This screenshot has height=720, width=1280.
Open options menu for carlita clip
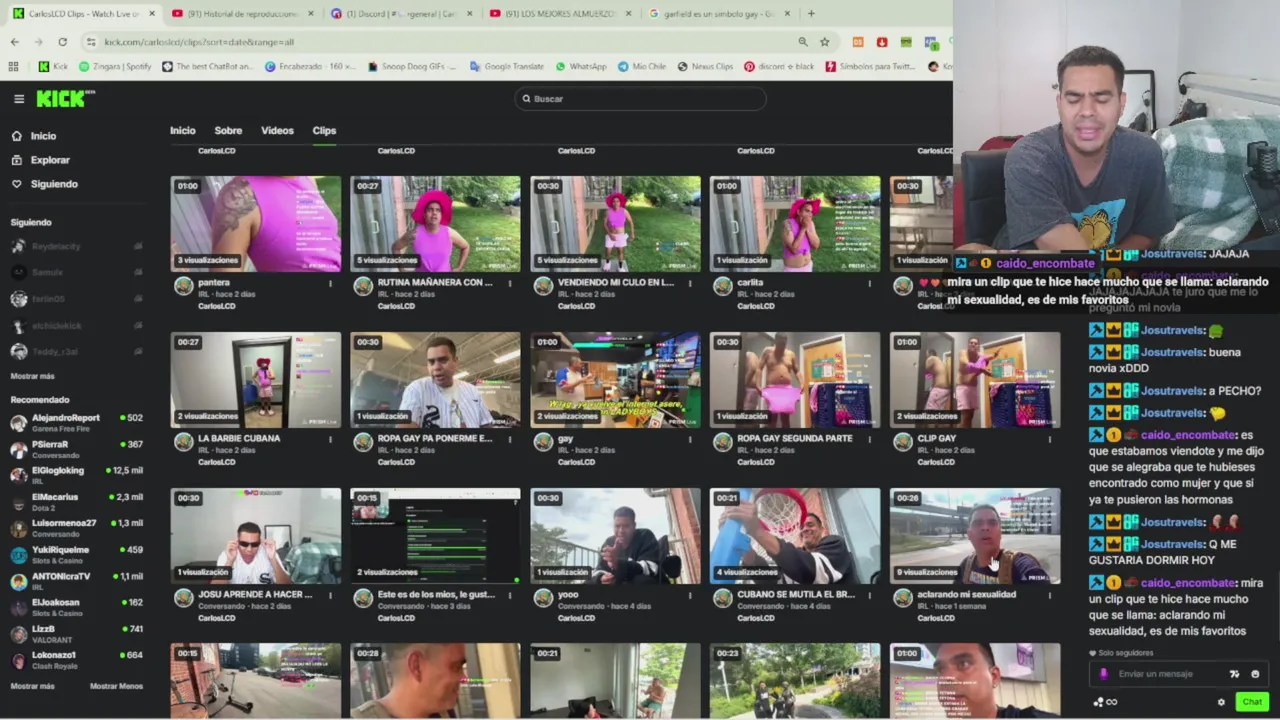870,283
